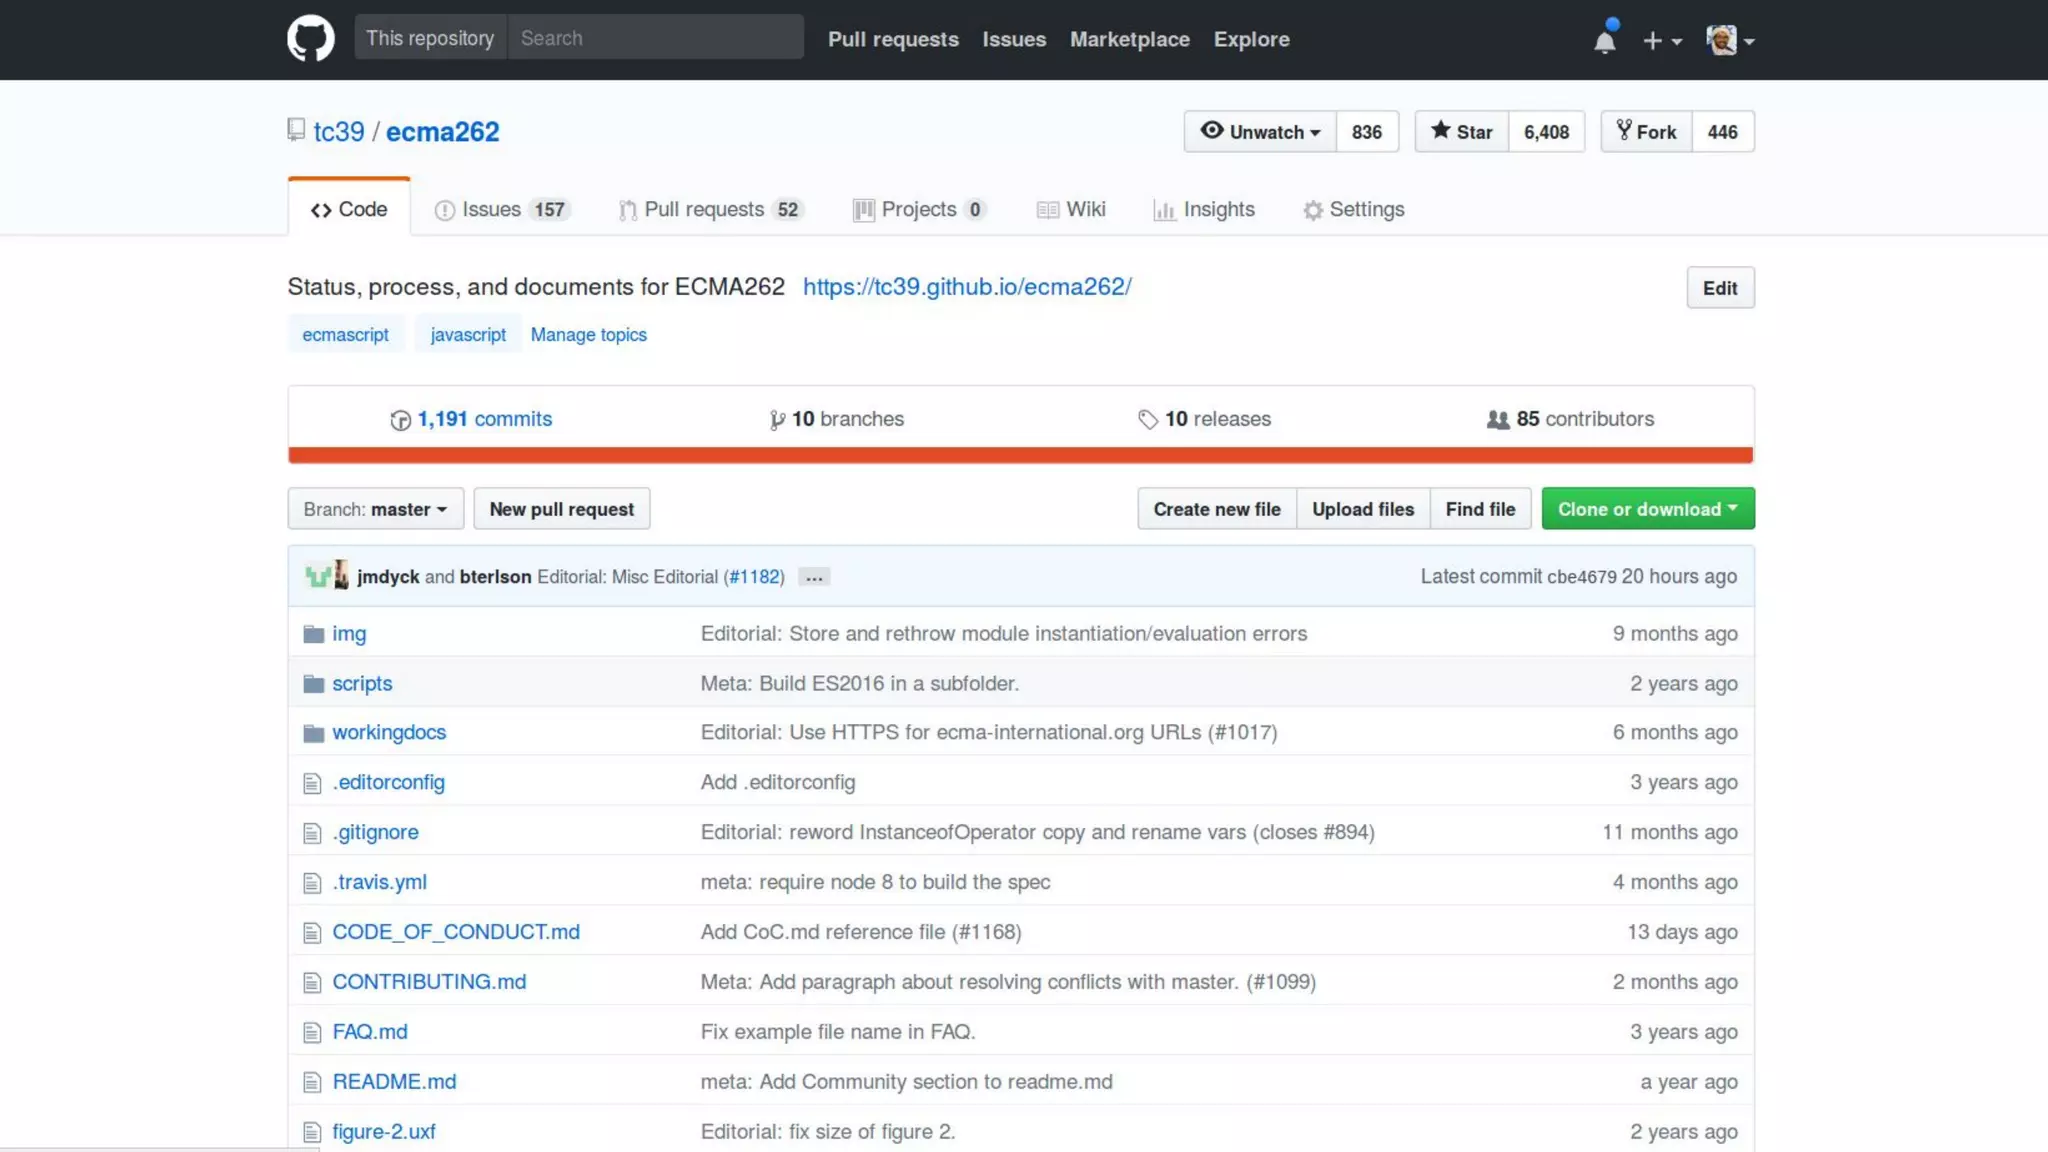Open the notifications bell
Viewport: 2048px width, 1152px height.
(1604, 40)
